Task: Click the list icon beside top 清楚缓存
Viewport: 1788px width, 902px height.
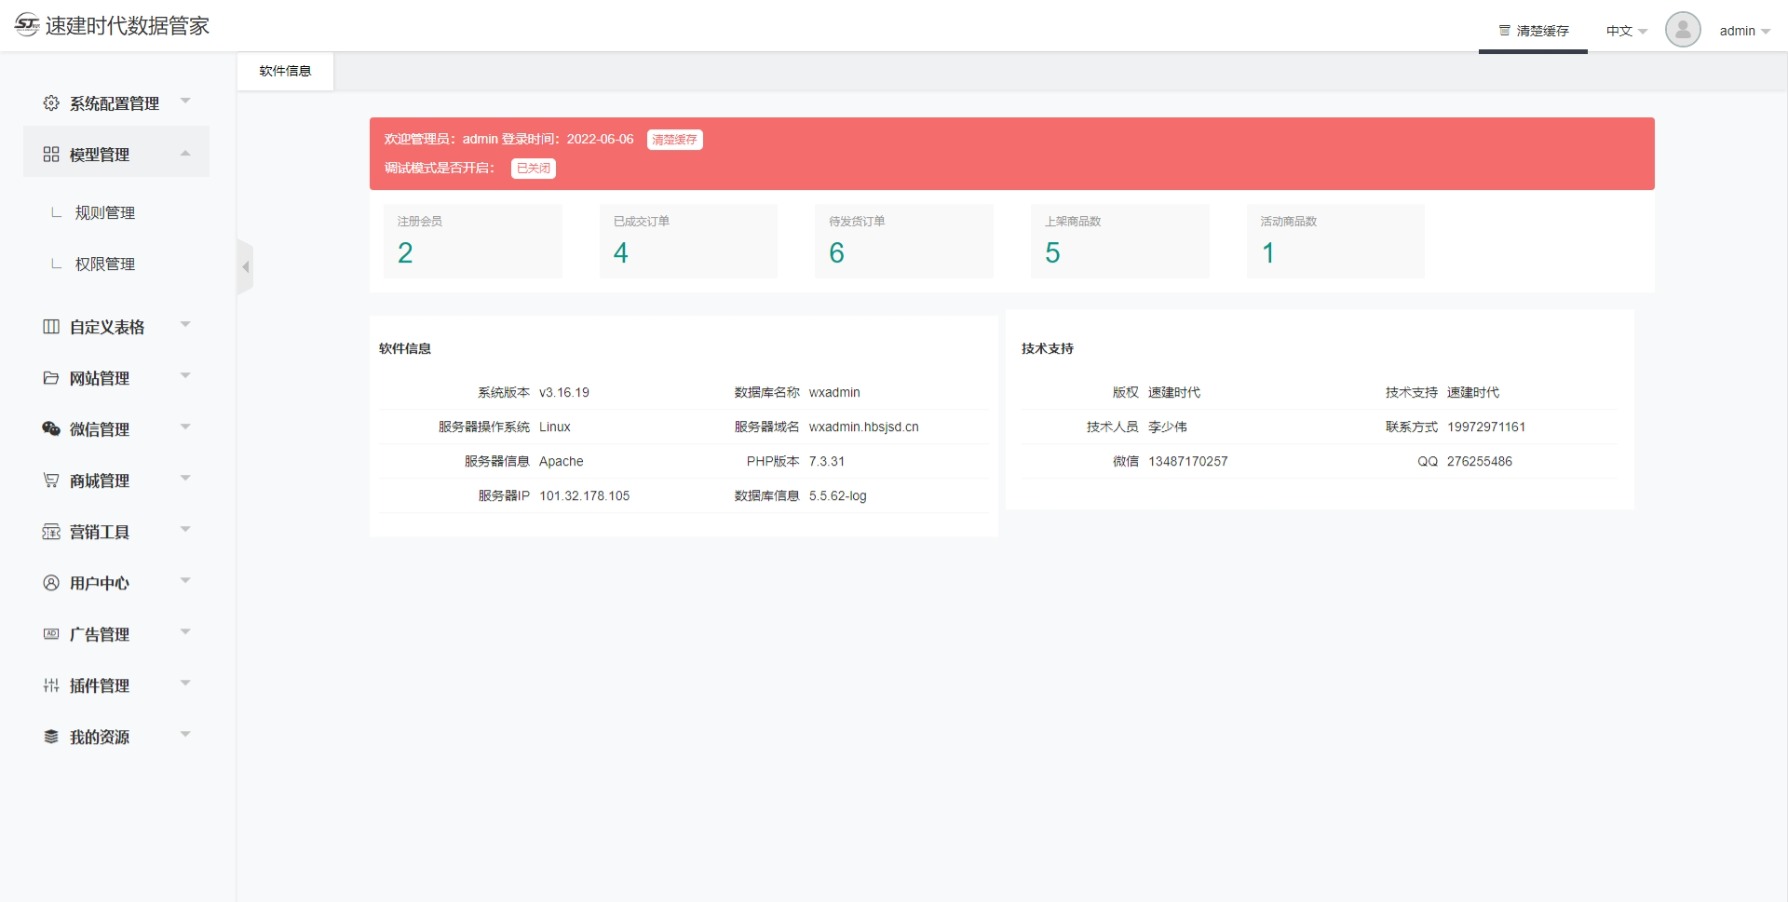Action: tap(1504, 31)
